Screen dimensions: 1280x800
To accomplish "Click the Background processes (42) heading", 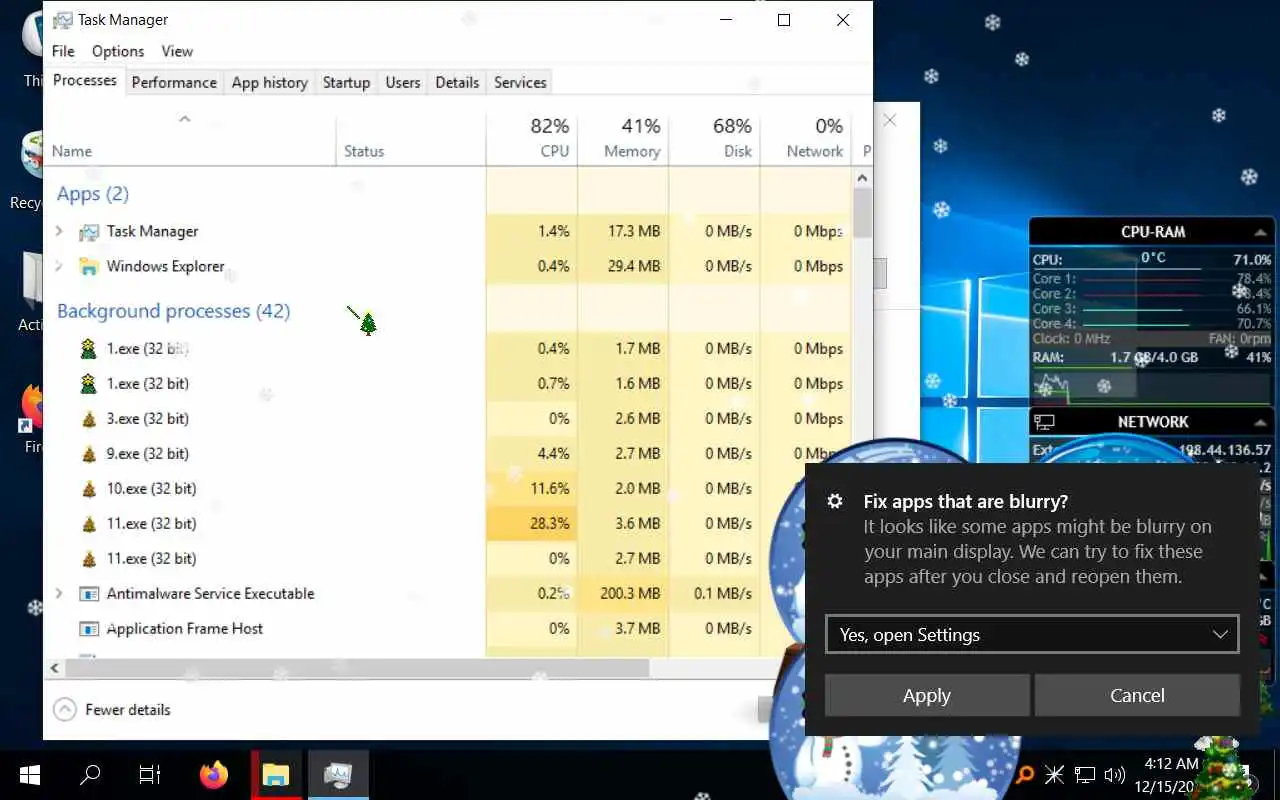I will [173, 311].
